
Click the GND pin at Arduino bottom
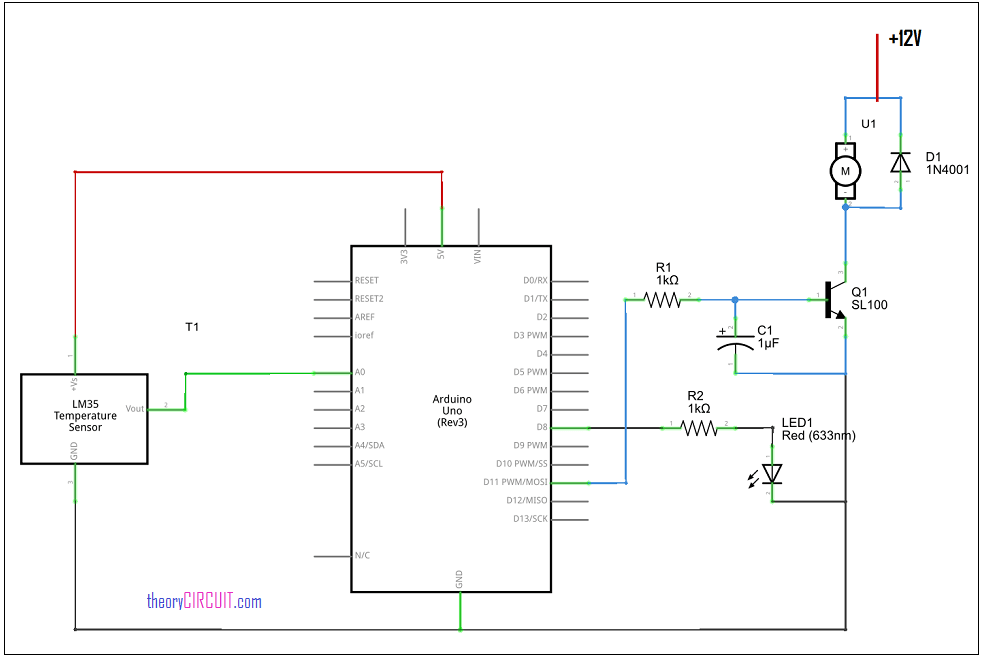(x=460, y=590)
